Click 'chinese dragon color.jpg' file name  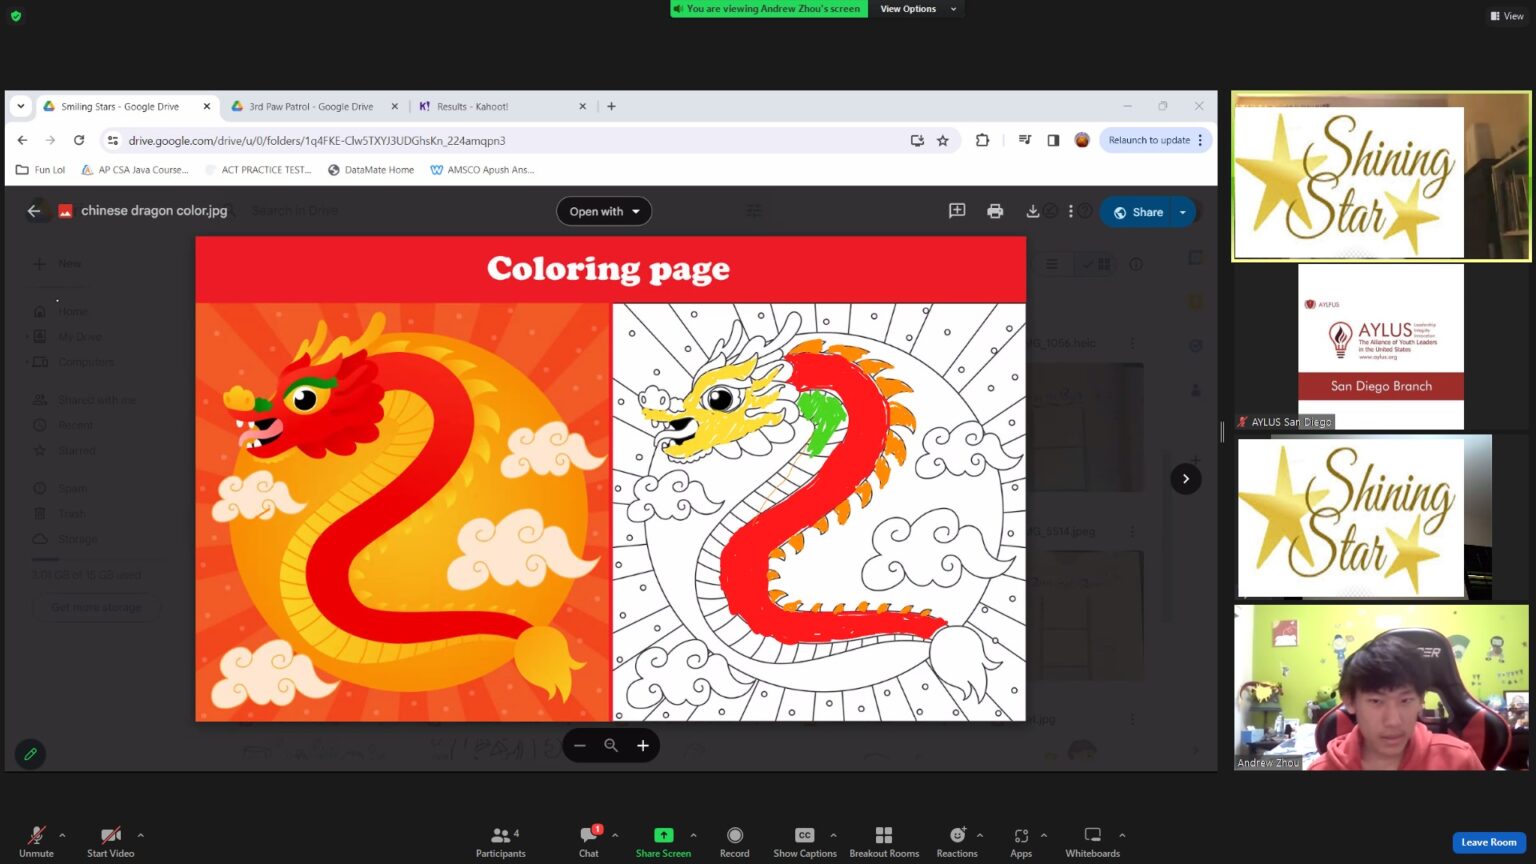[154, 211]
